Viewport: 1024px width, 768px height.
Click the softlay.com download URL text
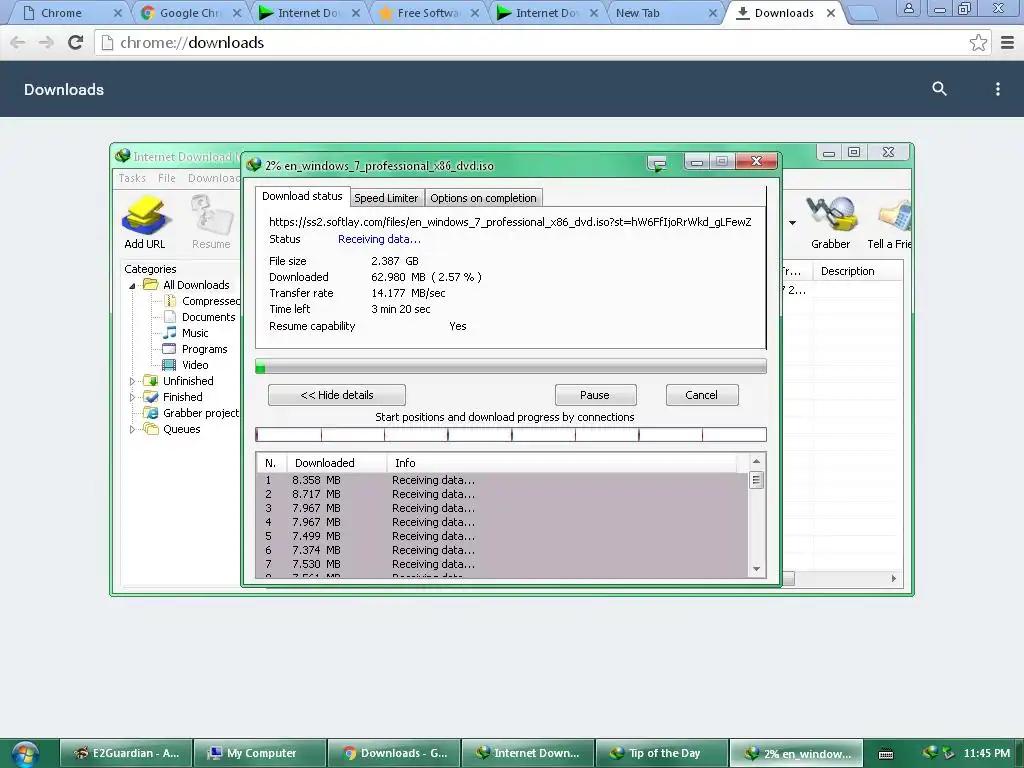510,222
